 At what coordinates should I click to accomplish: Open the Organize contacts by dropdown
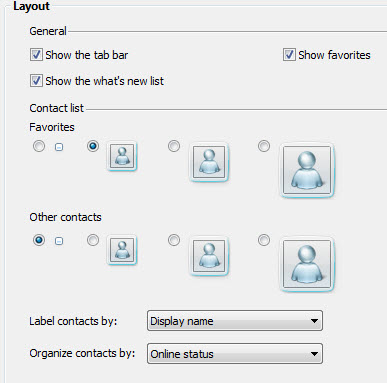235,354
